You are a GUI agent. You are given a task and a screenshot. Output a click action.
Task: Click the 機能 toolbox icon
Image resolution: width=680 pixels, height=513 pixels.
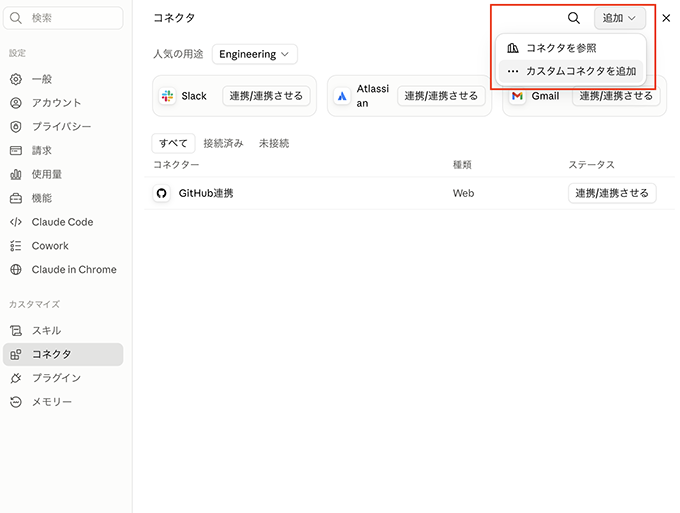click(x=16, y=198)
